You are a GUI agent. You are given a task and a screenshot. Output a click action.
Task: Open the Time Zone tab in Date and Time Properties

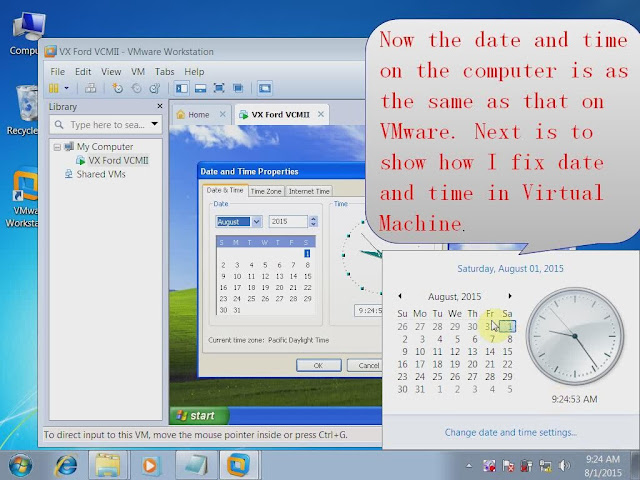pos(266,191)
